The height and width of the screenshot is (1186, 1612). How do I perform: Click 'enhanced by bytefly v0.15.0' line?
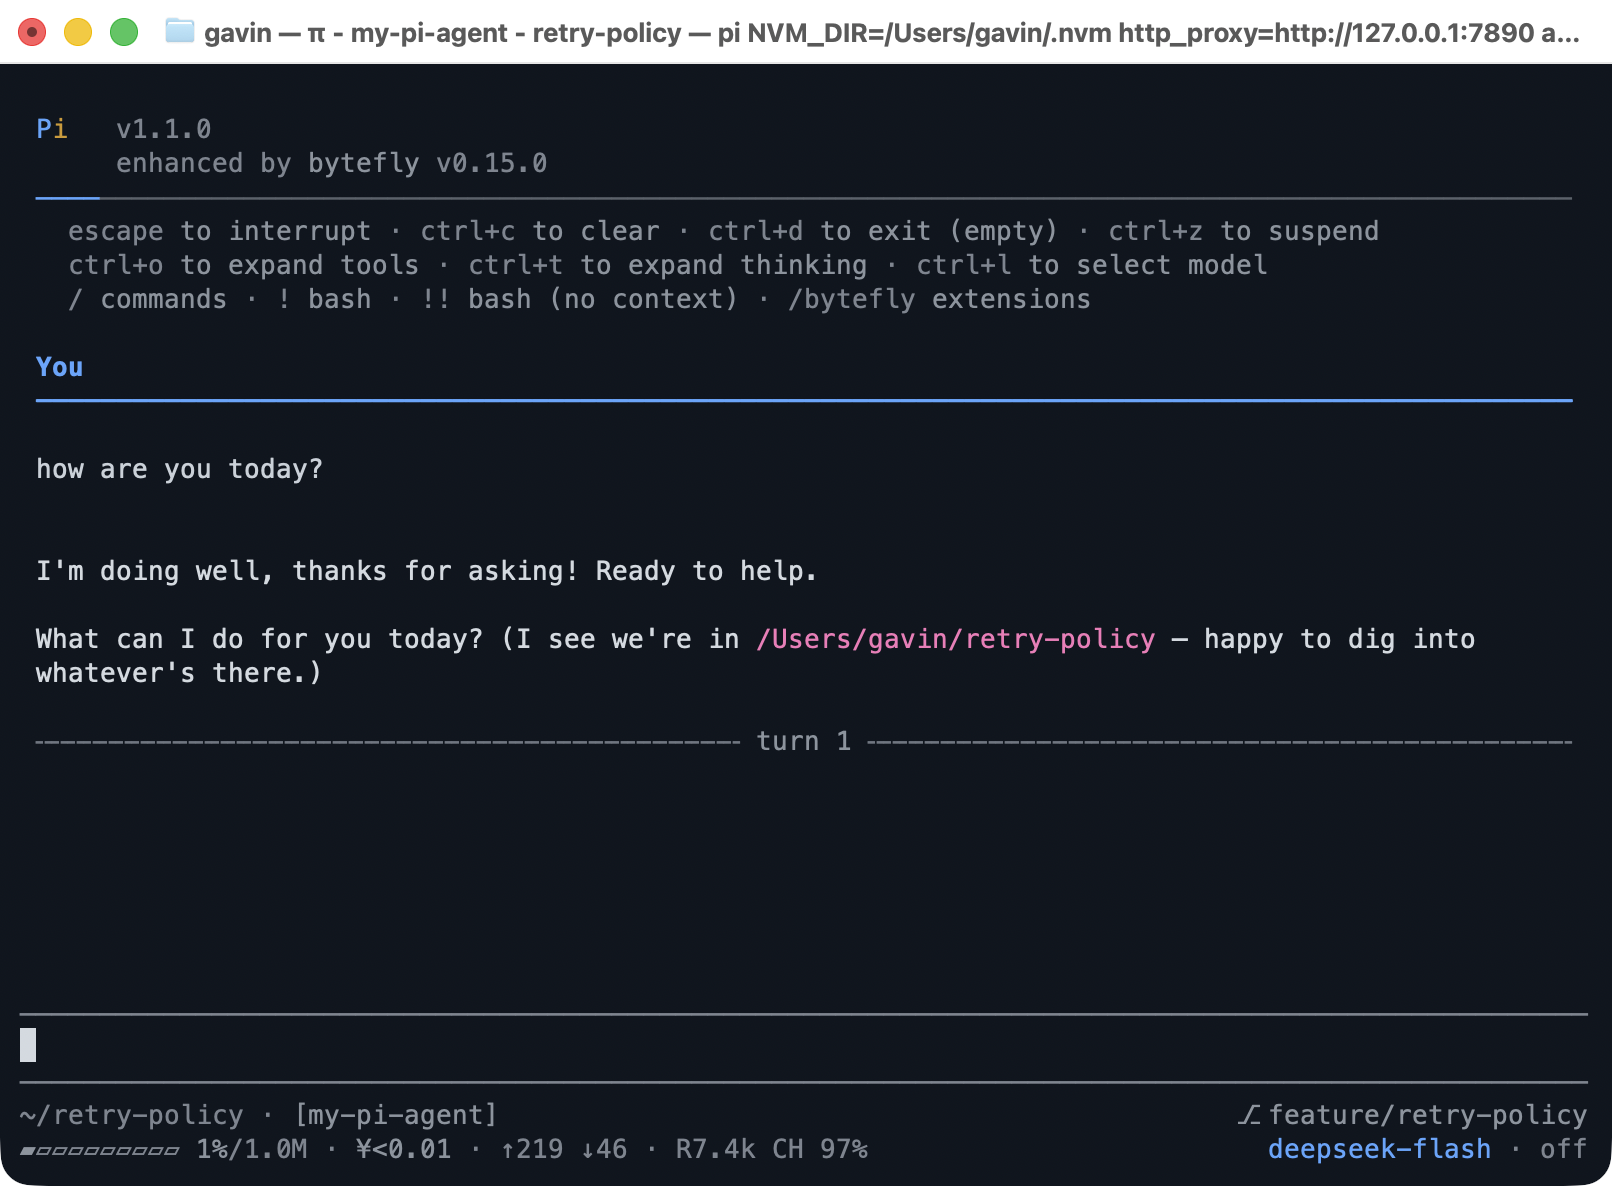click(332, 163)
